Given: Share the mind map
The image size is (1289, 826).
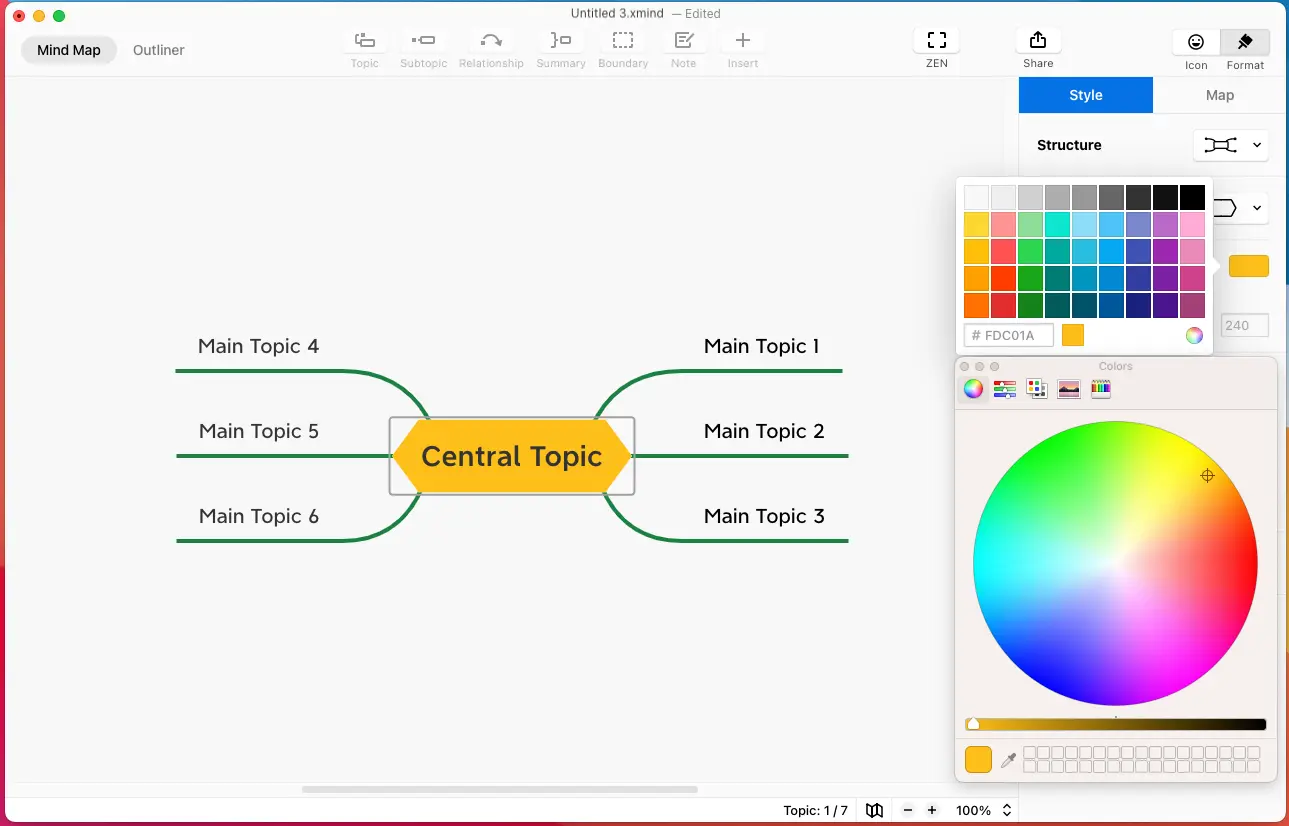Looking at the screenshot, I should [1037, 45].
